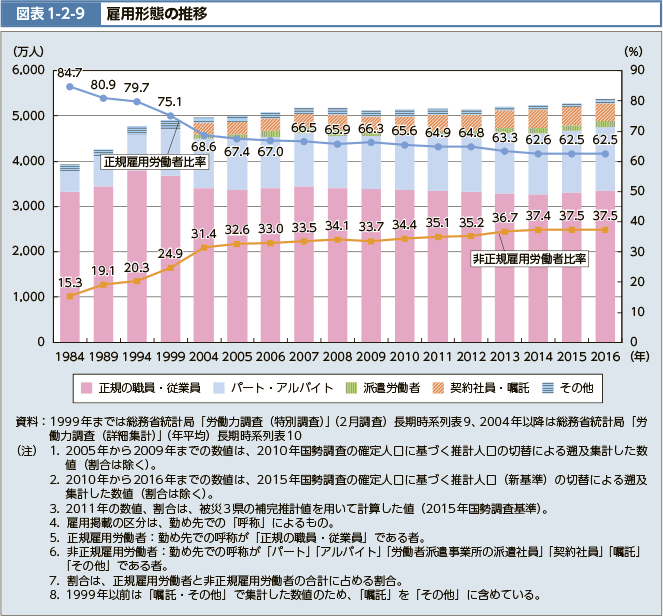
Task: Click the 1984 year on the x-axis
Action: click(x=69, y=355)
